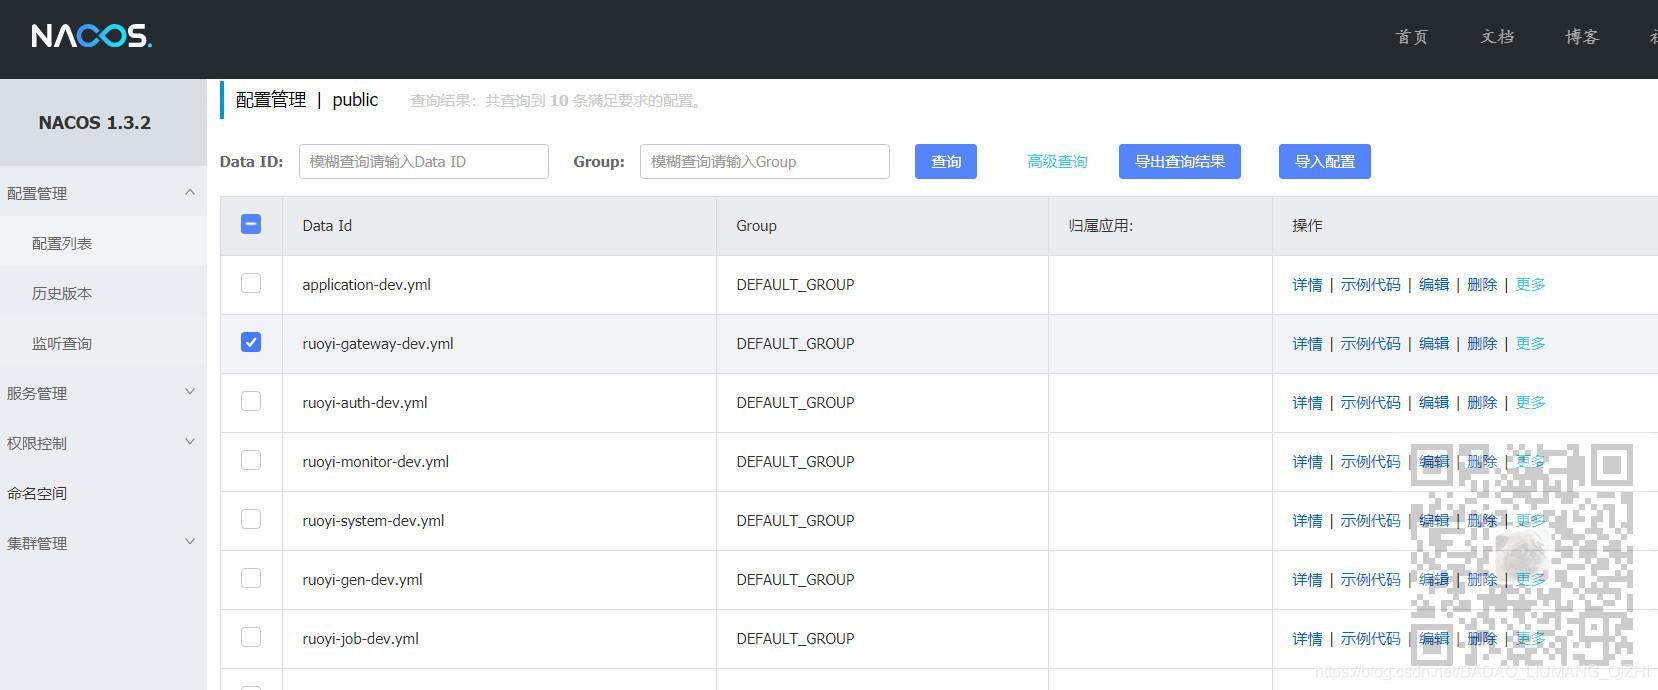Check the application-dev.yml row checkbox
1658x690 pixels.
point(251,283)
